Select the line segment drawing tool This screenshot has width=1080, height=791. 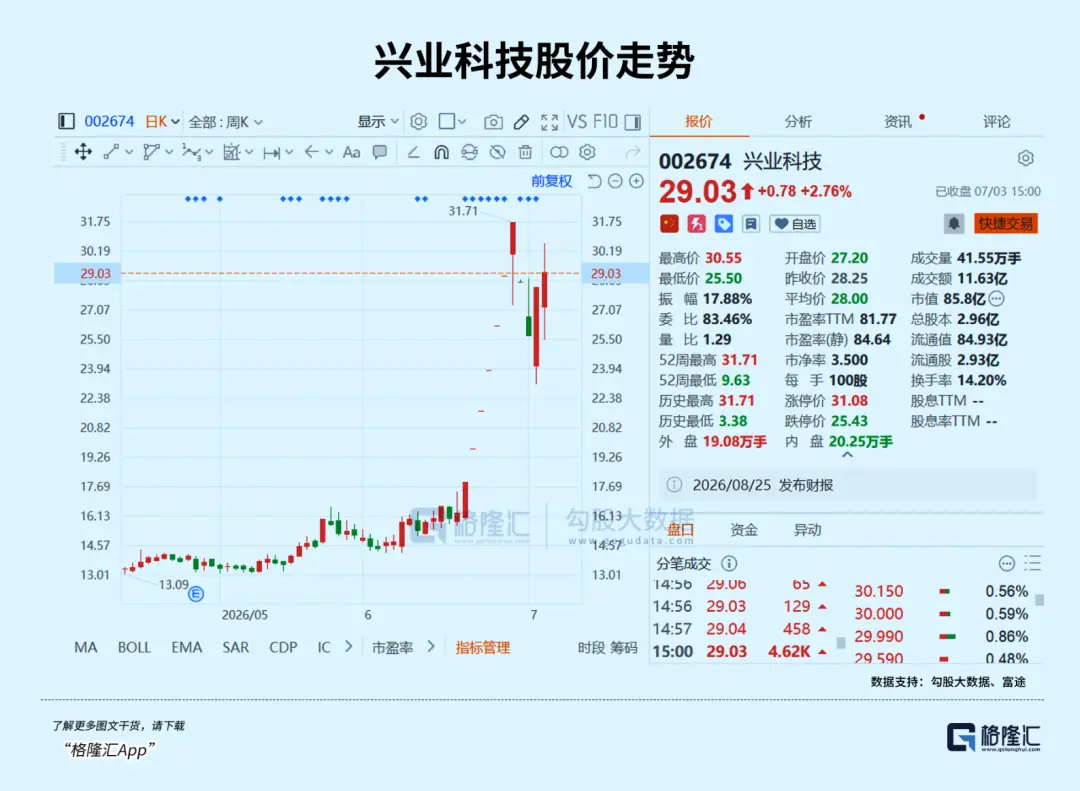pos(111,152)
